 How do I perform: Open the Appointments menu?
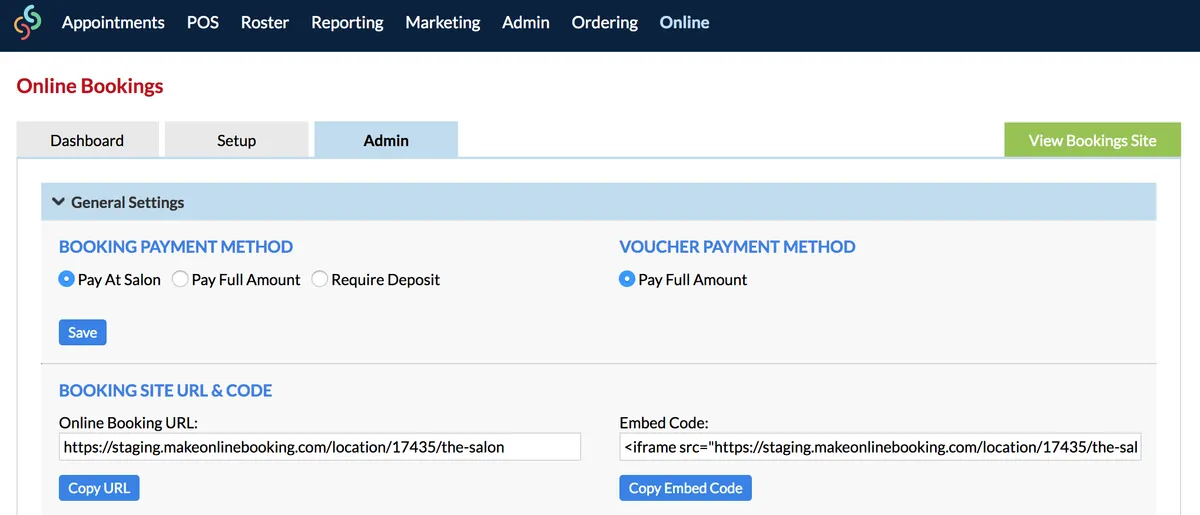pyautogui.click(x=113, y=22)
